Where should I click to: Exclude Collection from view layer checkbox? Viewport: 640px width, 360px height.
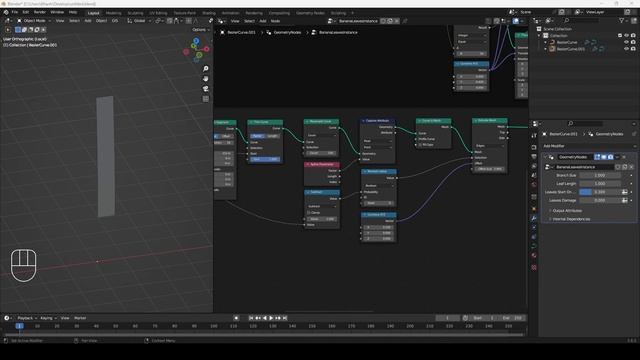[x=620, y=36]
